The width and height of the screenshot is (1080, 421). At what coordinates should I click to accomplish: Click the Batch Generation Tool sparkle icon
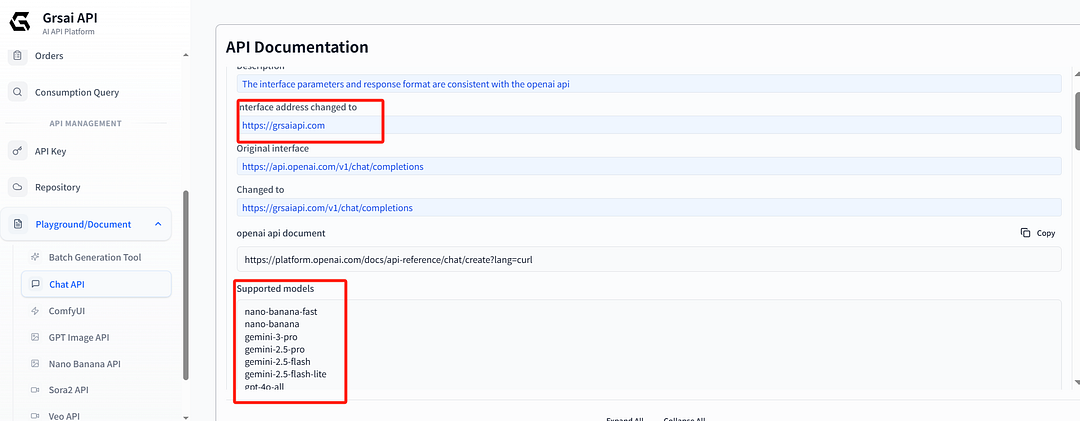[35, 257]
